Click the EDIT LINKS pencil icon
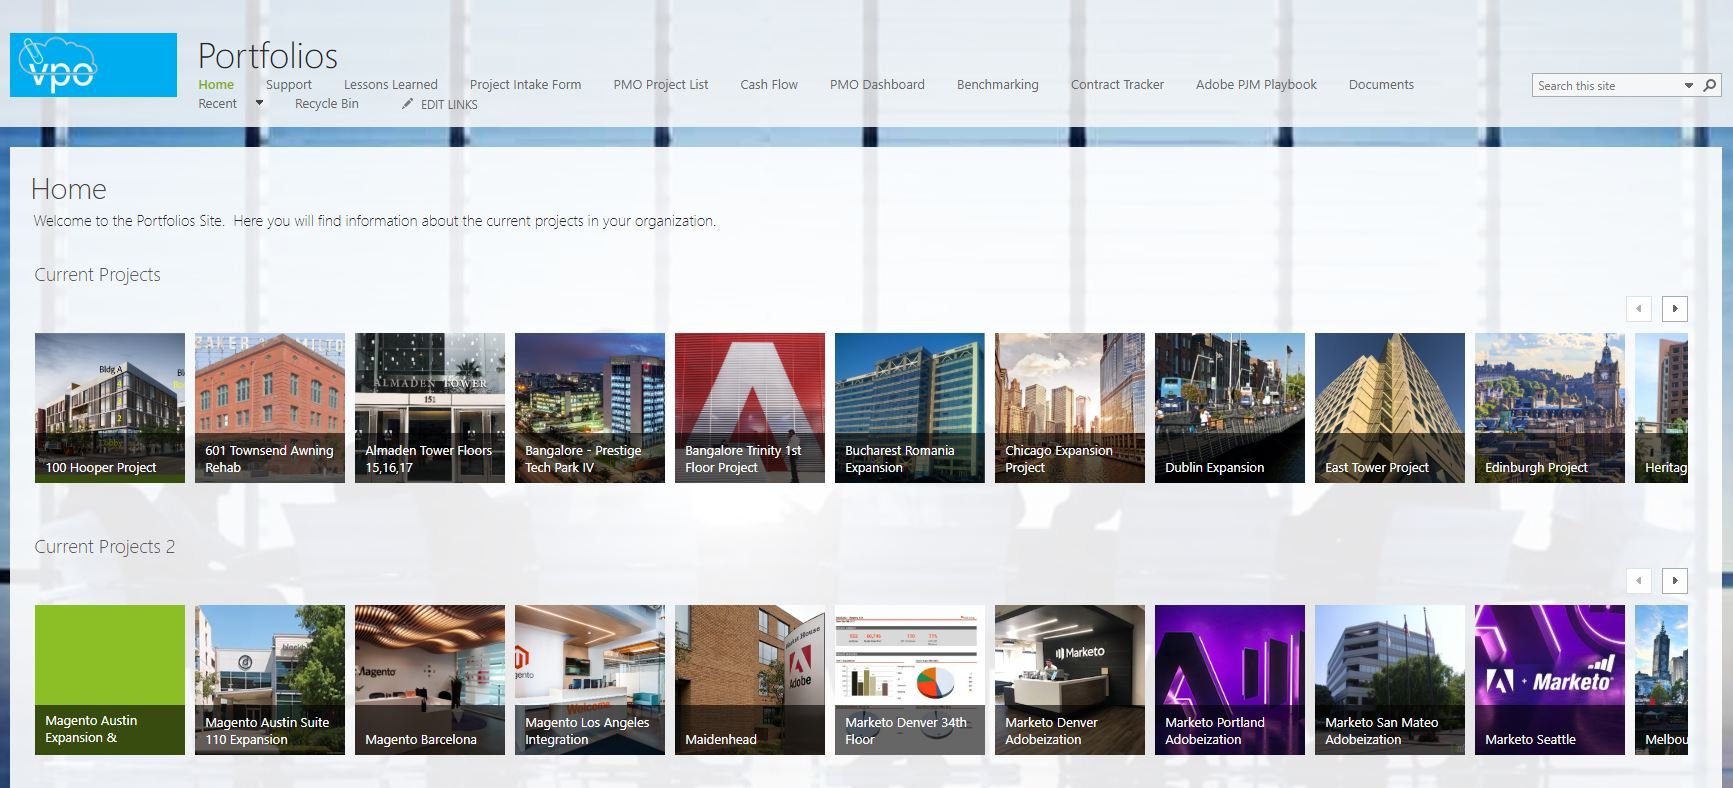 tap(407, 104)
